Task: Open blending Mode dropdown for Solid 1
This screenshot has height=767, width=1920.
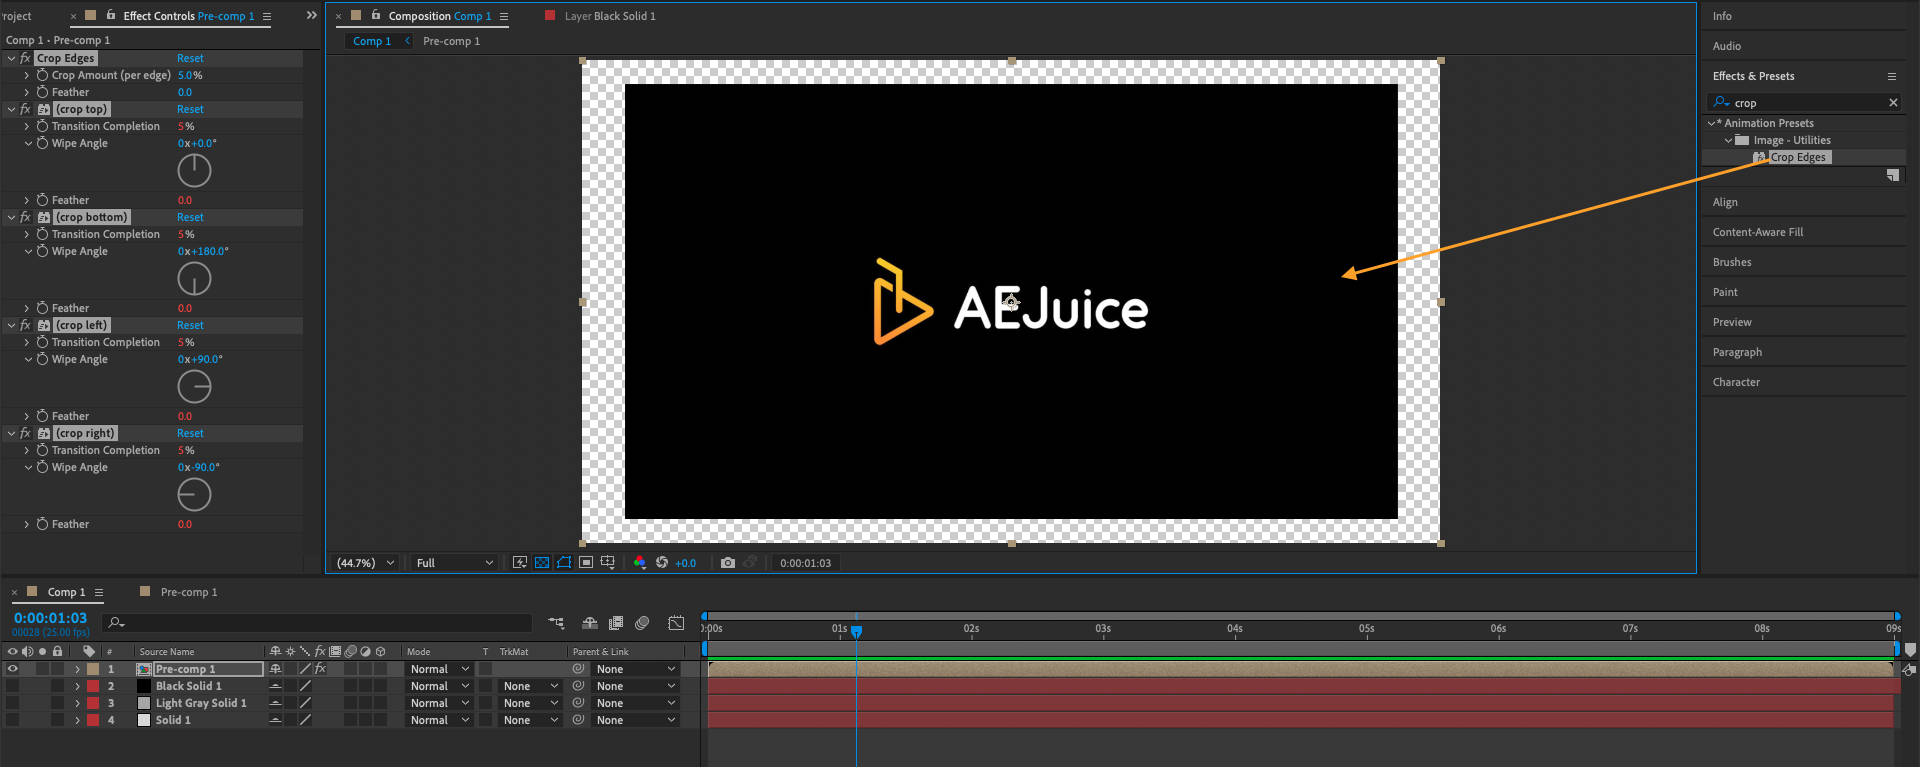Action: (x=439, y=720)
